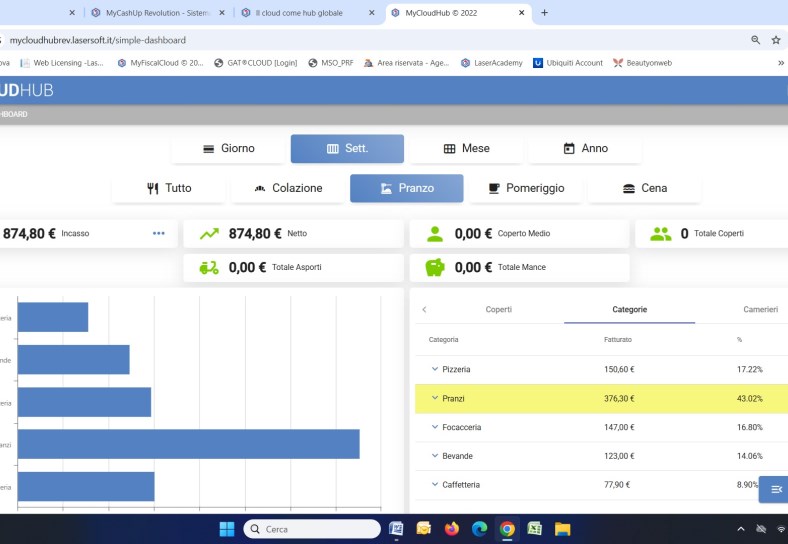Expand the highlighted Pranzi category row
788x544 pixels.
click(x=435, y=398)
